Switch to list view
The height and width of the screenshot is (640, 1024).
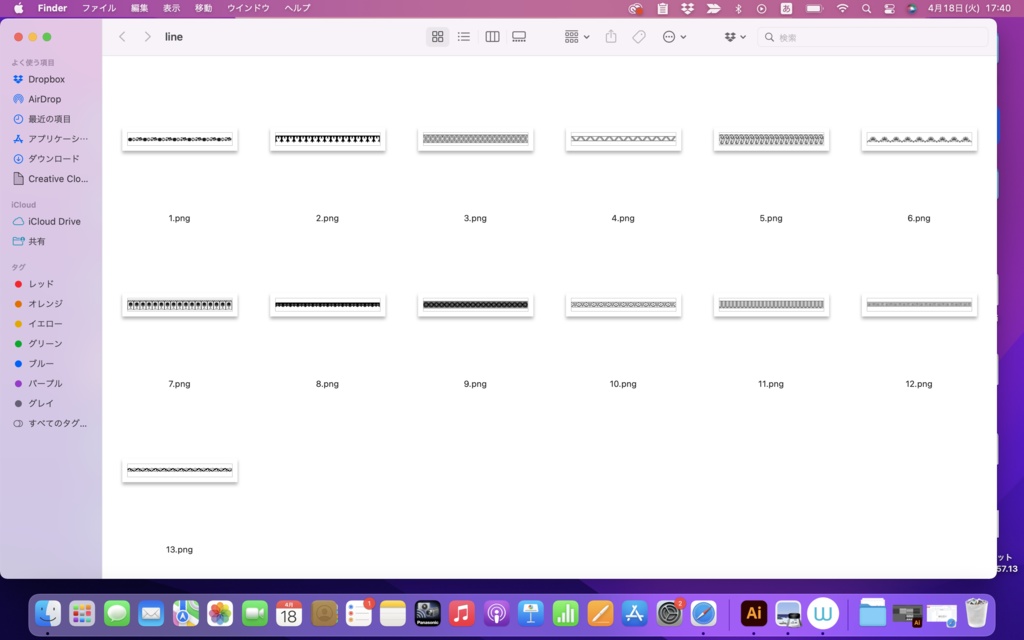(464, 37)
